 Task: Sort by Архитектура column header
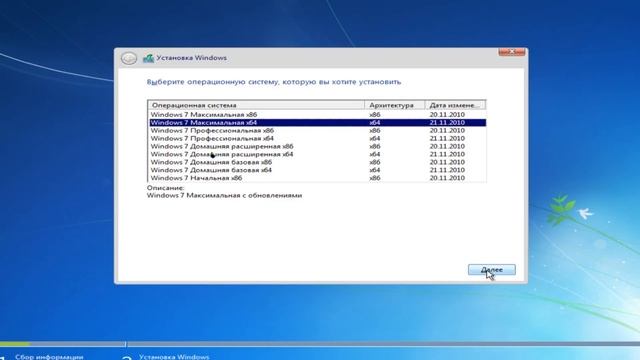point(395,105)
